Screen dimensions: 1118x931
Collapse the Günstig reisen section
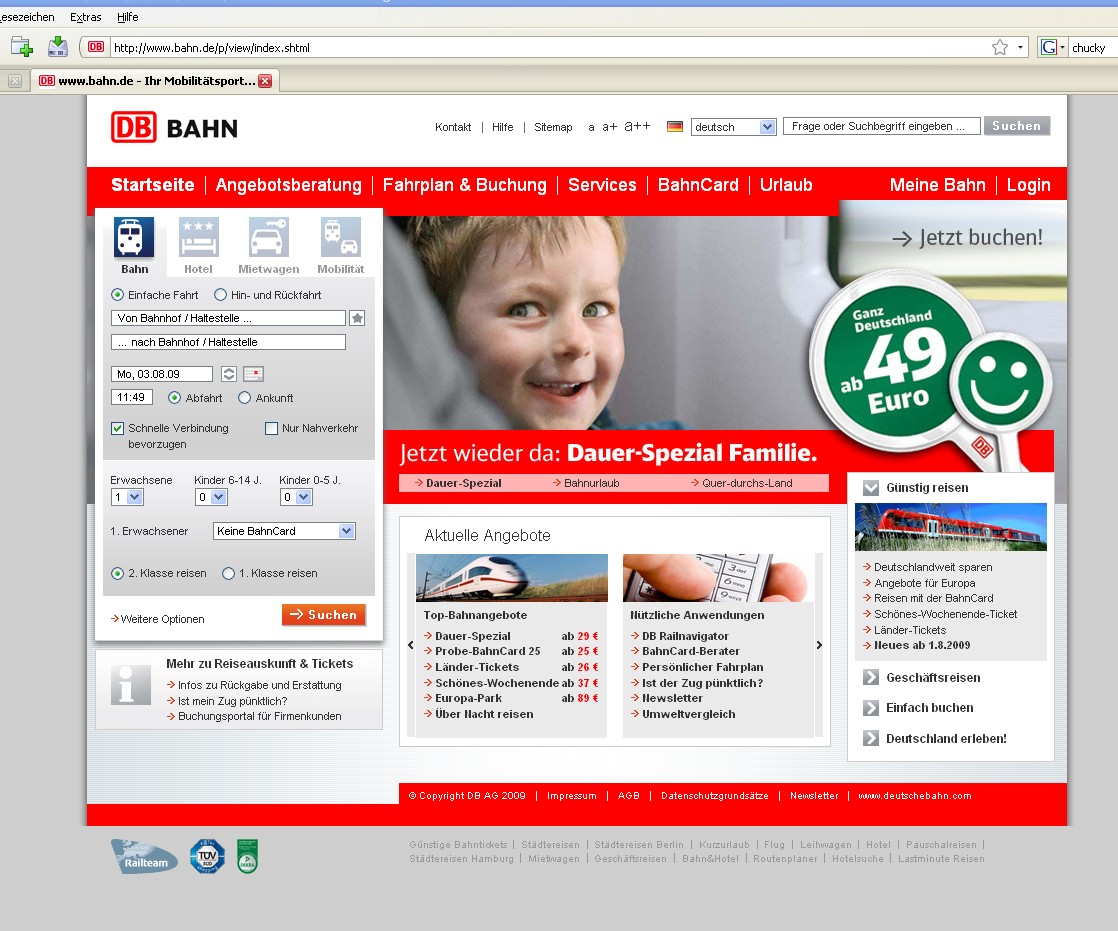(871, 488)
